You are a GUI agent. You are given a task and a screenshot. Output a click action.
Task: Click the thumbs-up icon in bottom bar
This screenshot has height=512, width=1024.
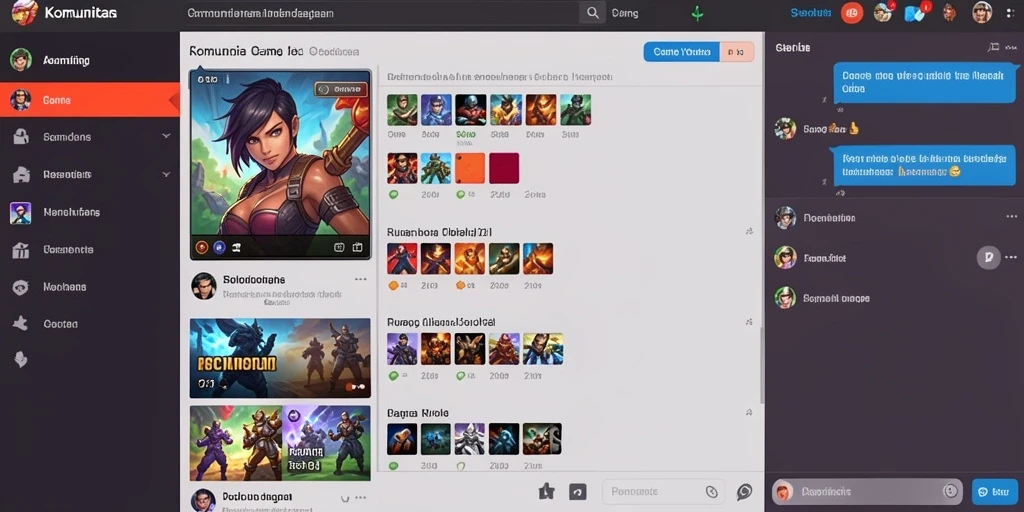(547, 491)
